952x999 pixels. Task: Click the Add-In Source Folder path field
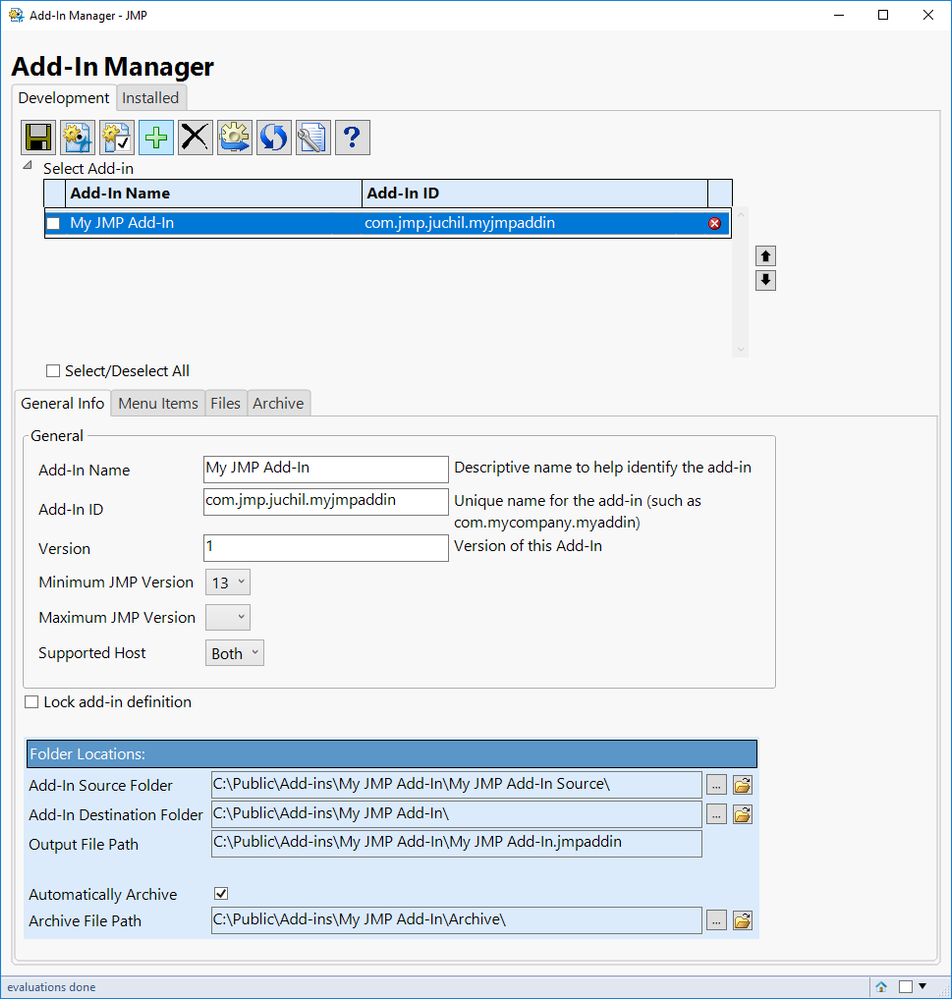(x=456, y=785)
